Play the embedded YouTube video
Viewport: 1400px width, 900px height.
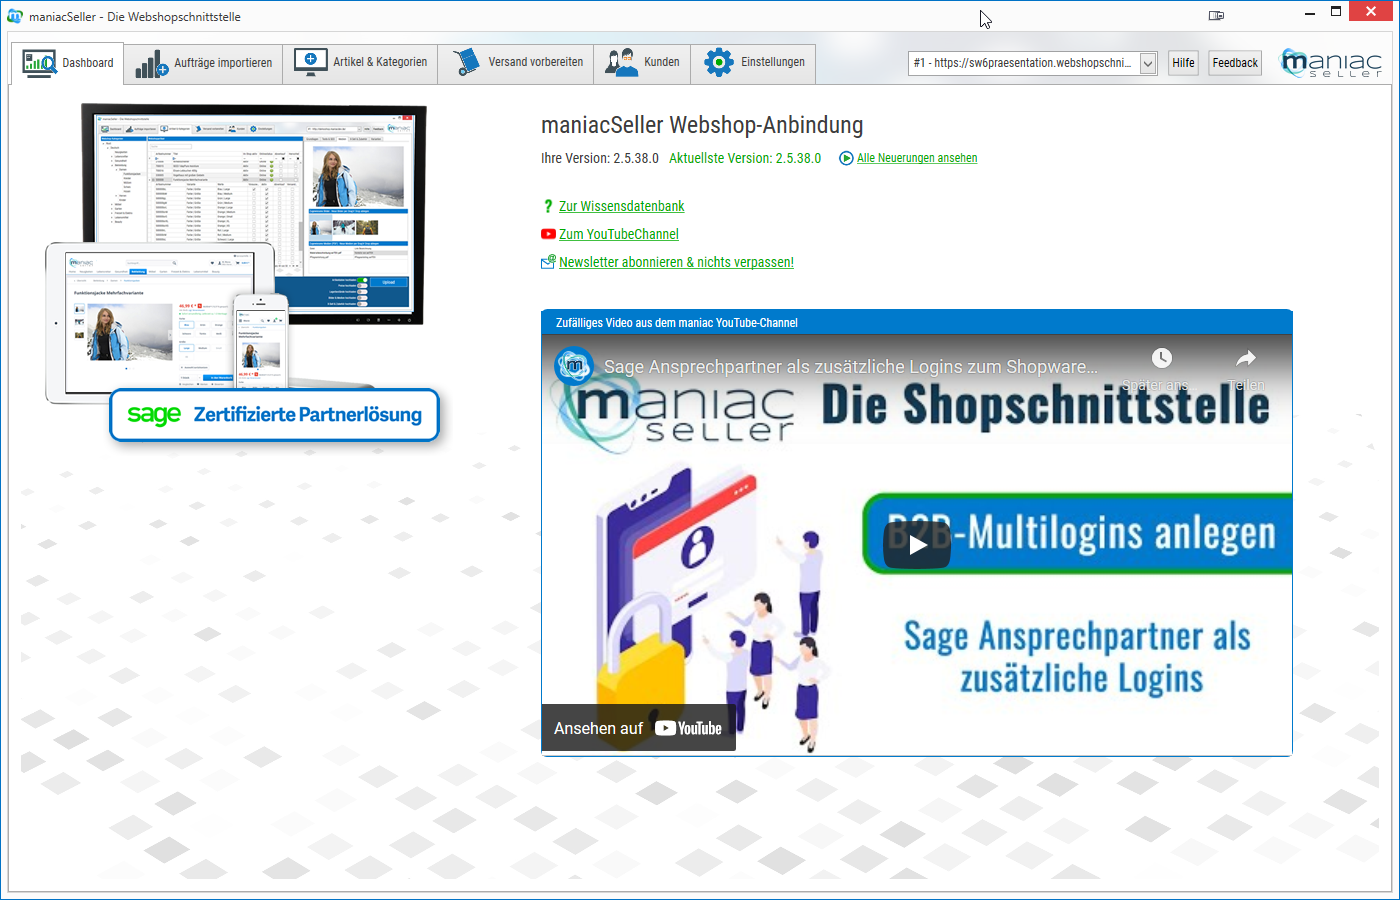click(x=917, y=545)
